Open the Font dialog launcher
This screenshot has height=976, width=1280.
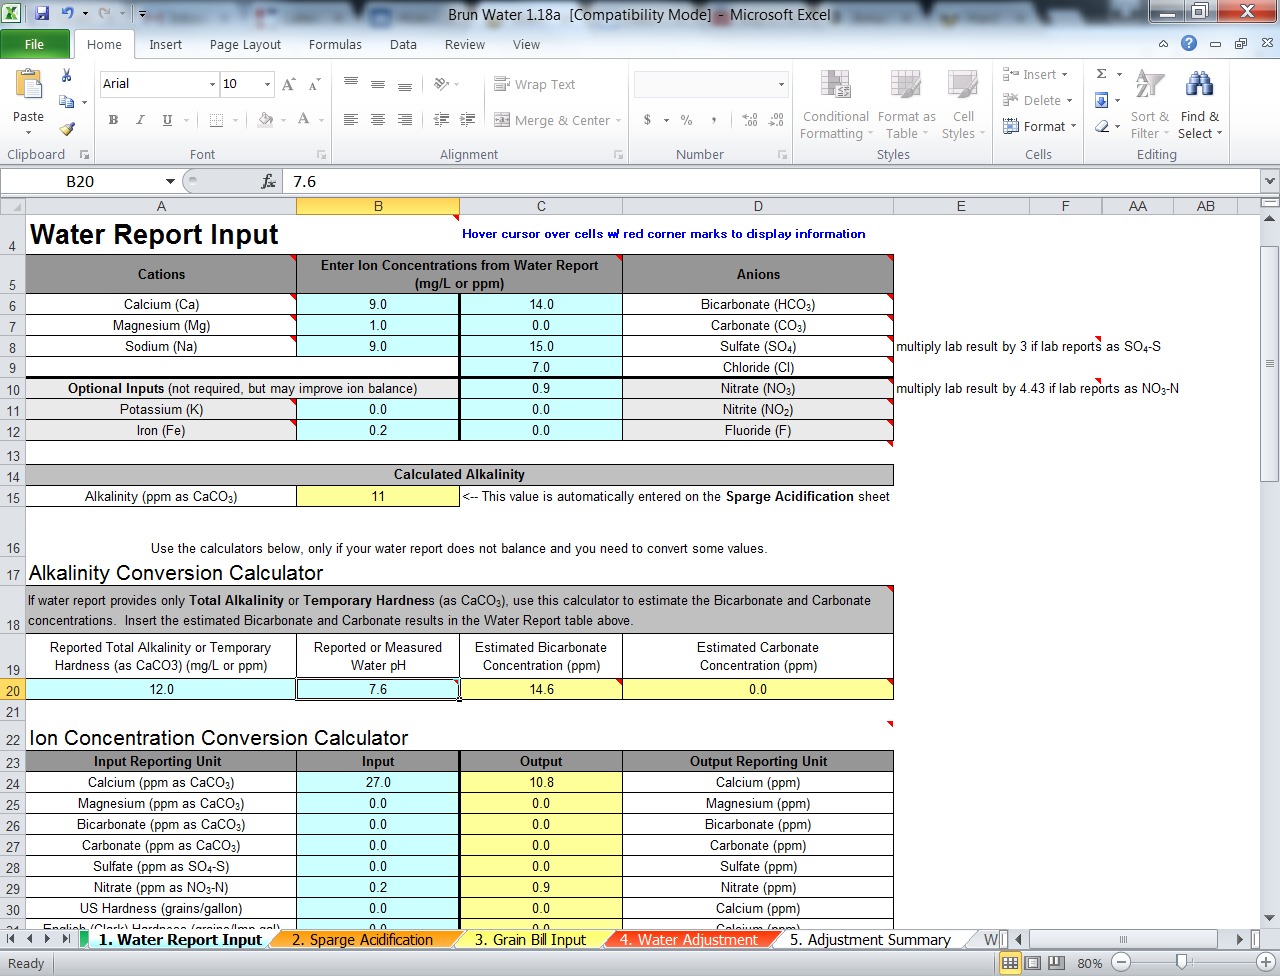tap(322, 155)
